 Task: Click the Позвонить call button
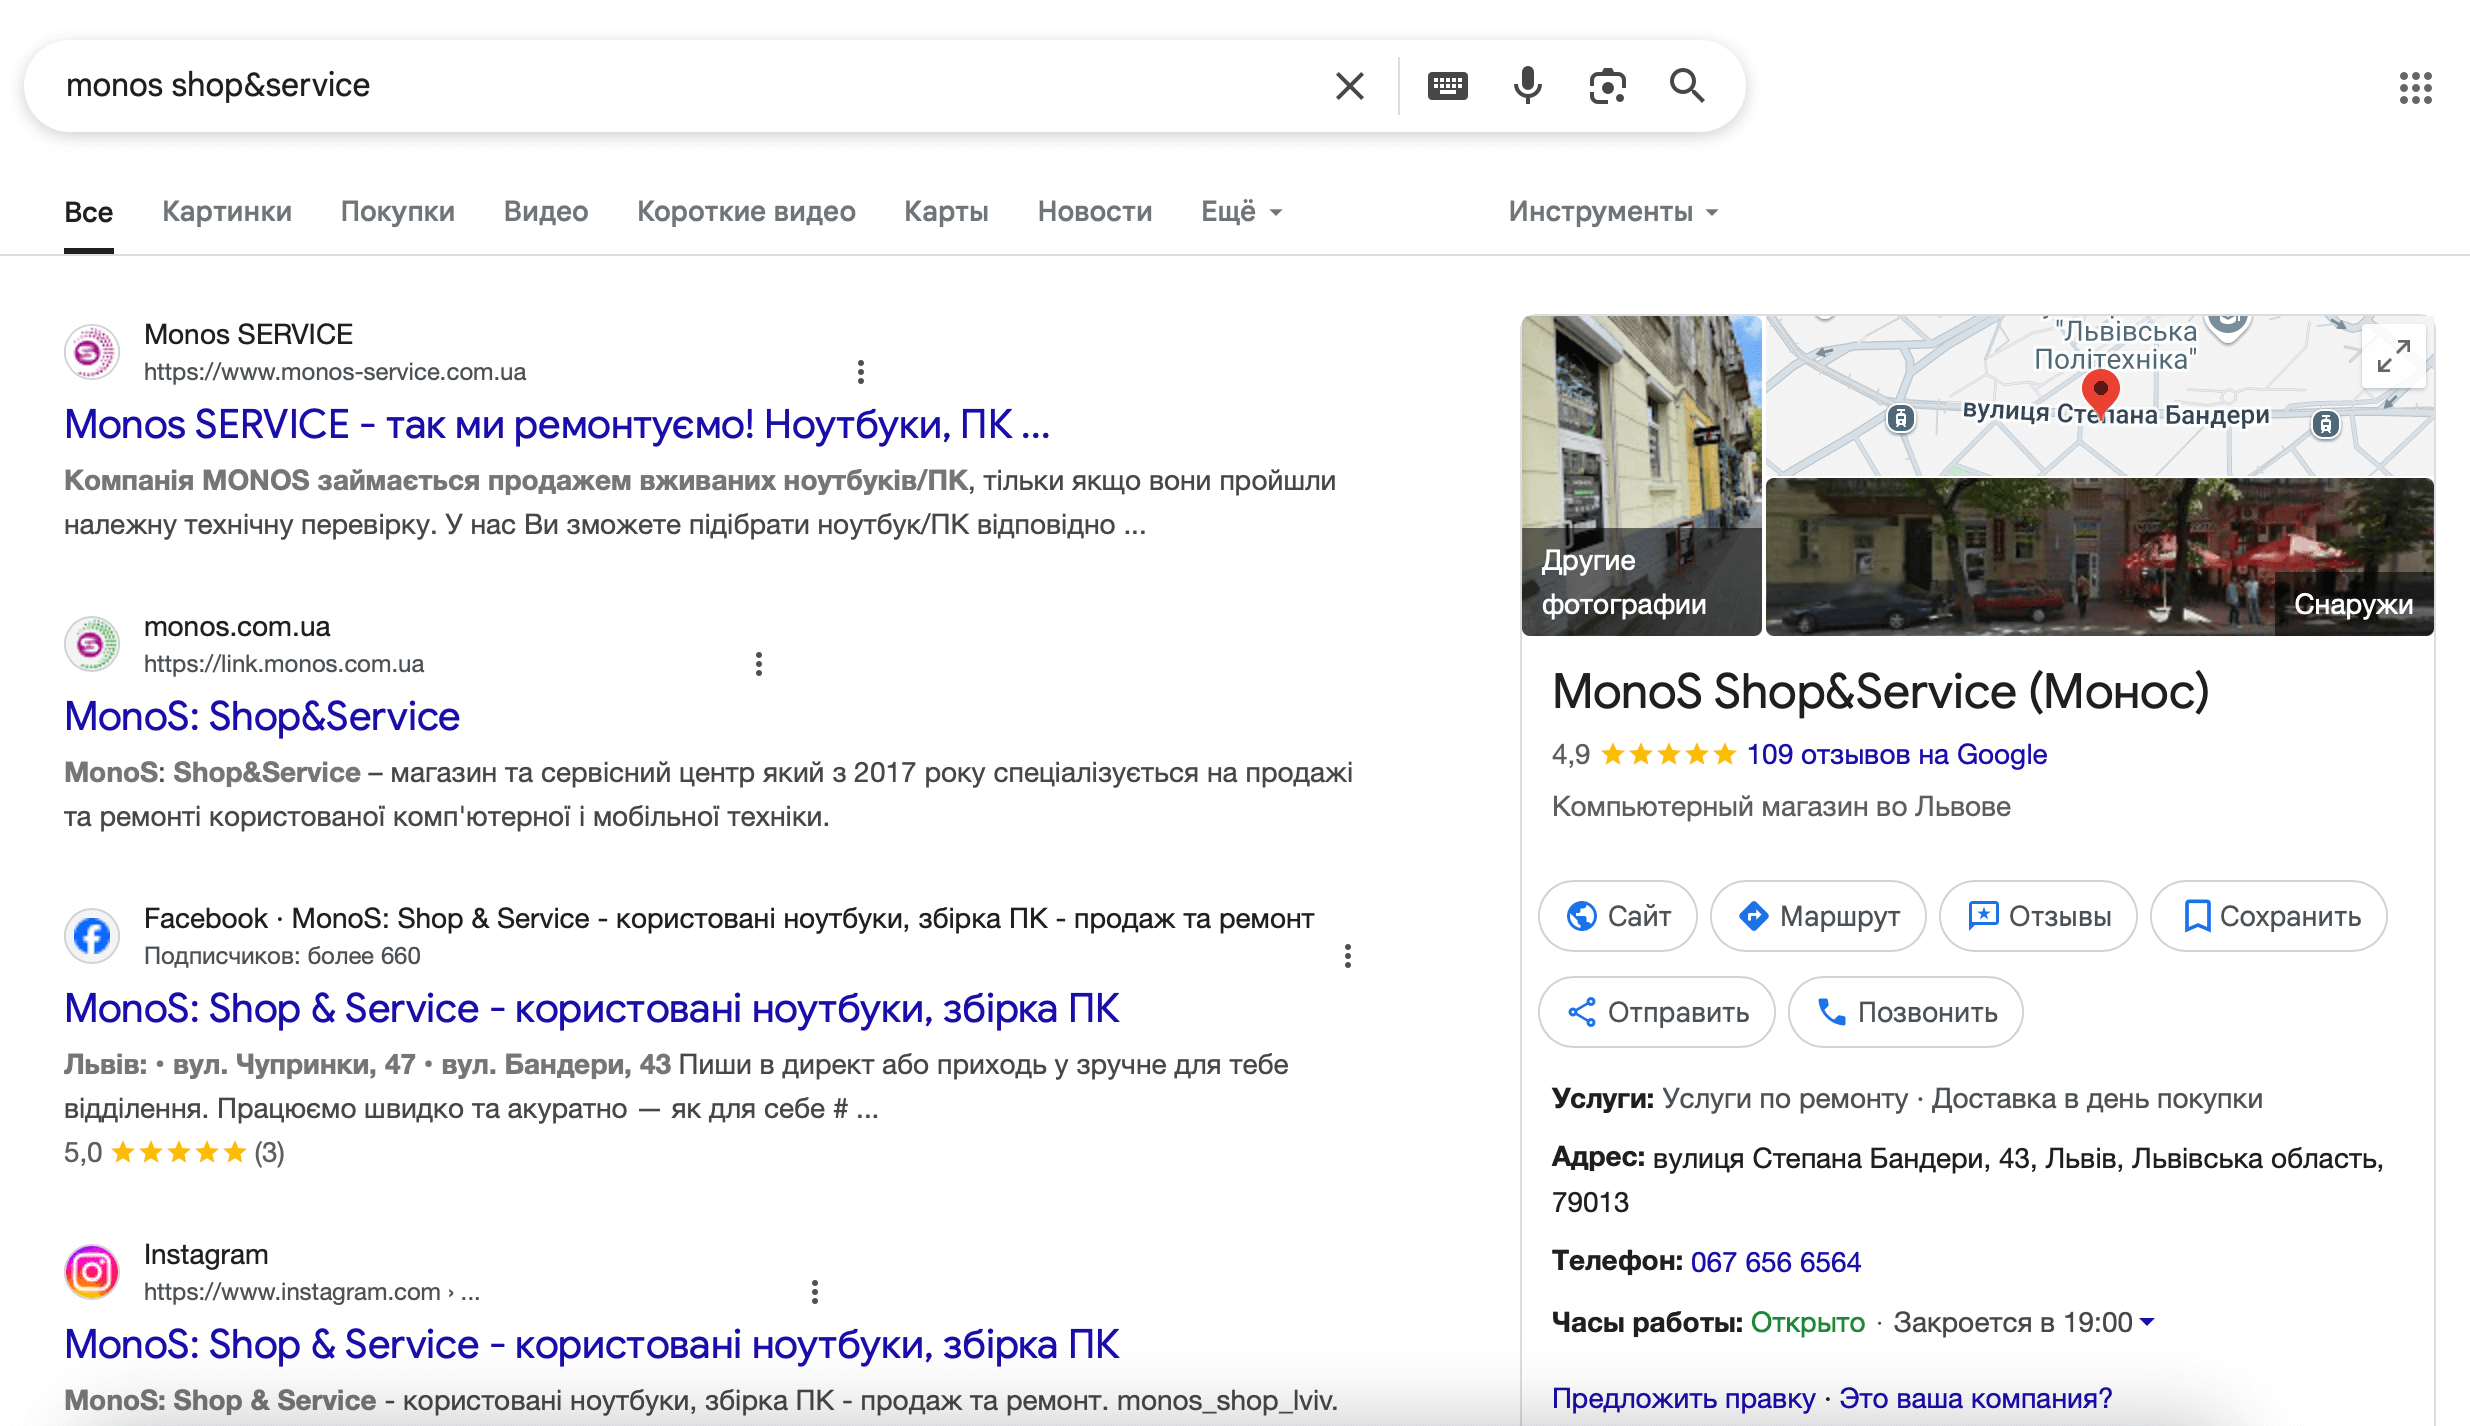pyautogui.click(x=1905, y=1012)
